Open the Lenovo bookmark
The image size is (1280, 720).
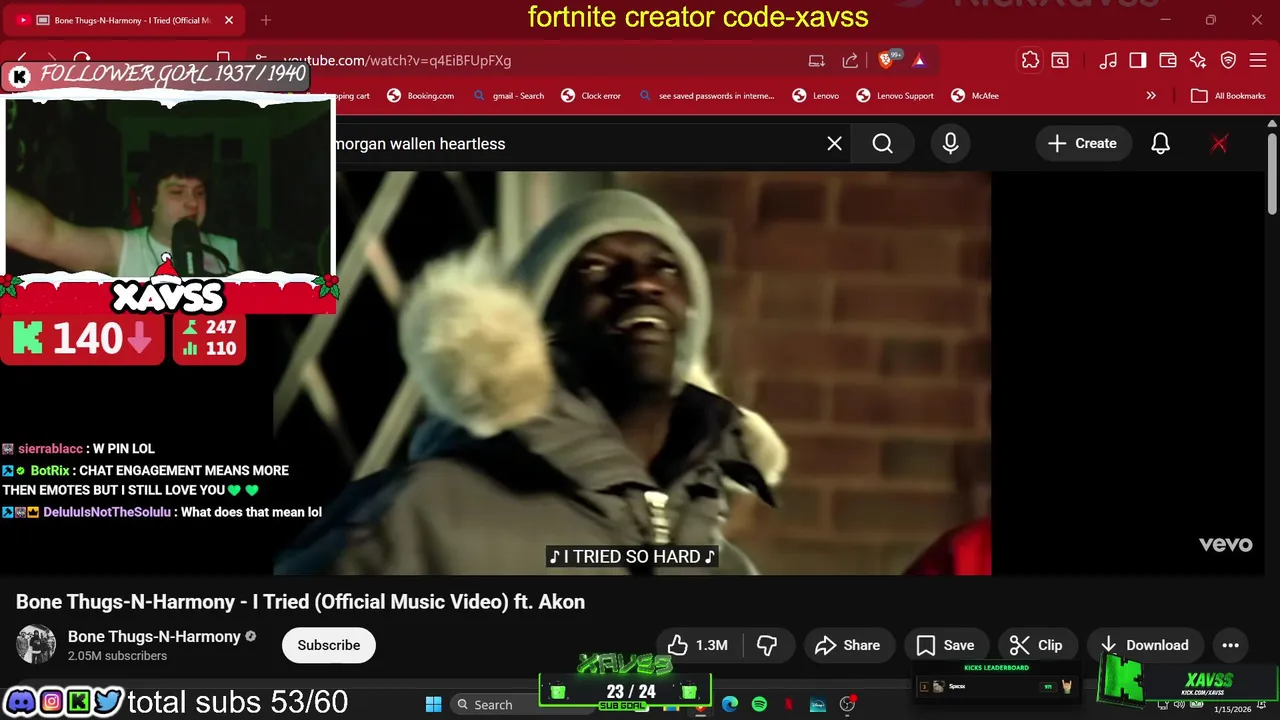(816, 96)
